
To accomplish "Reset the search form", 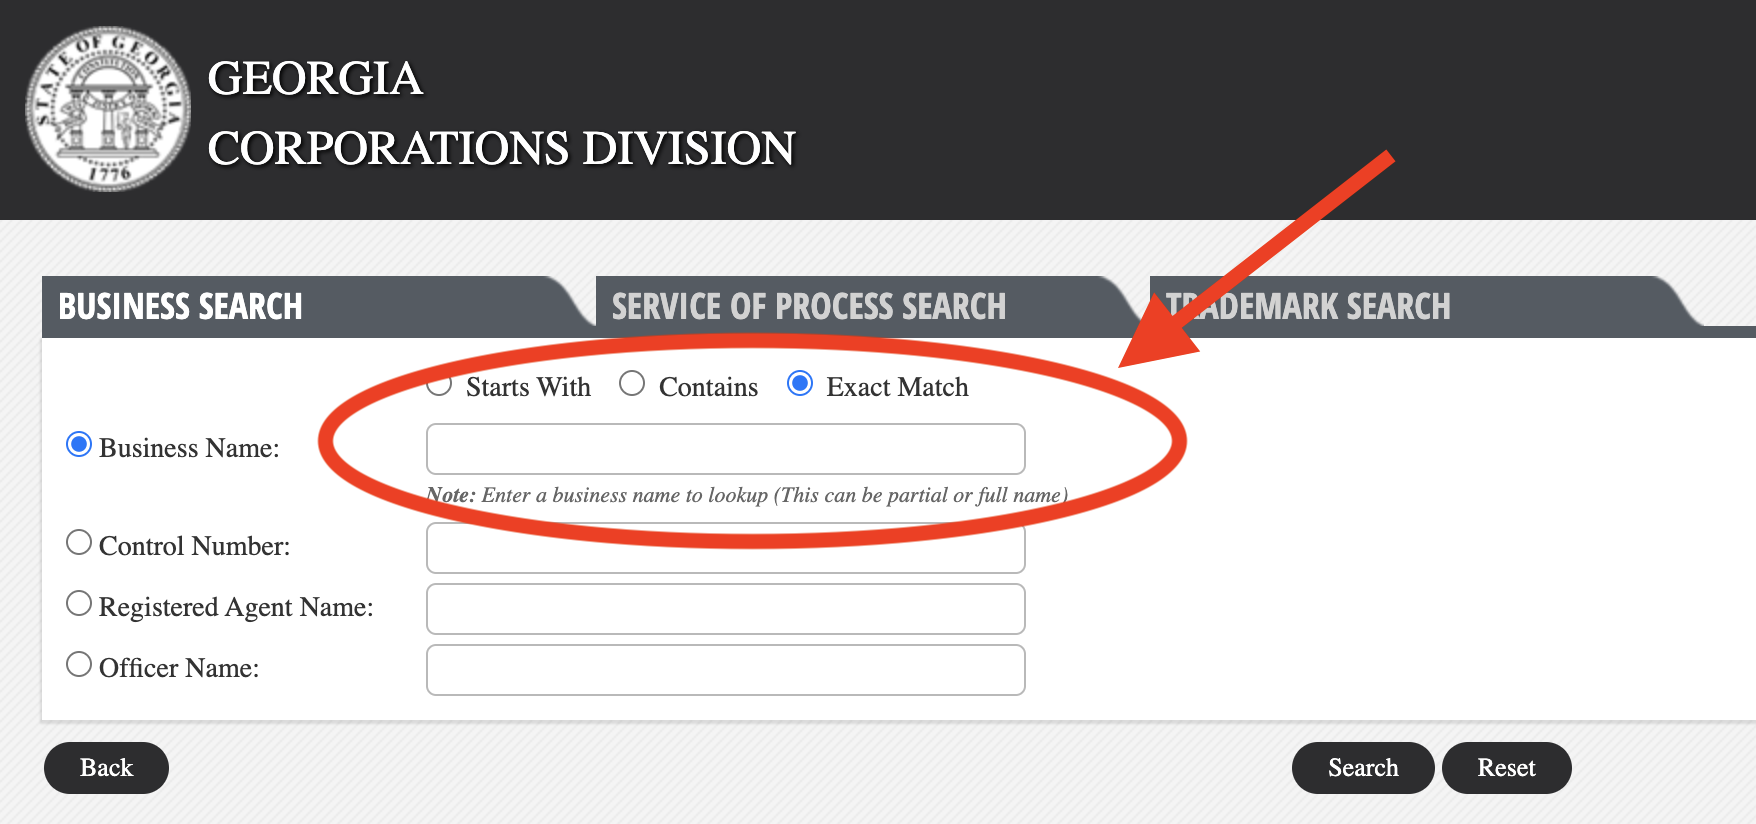I will click(x=1506, y=768).
